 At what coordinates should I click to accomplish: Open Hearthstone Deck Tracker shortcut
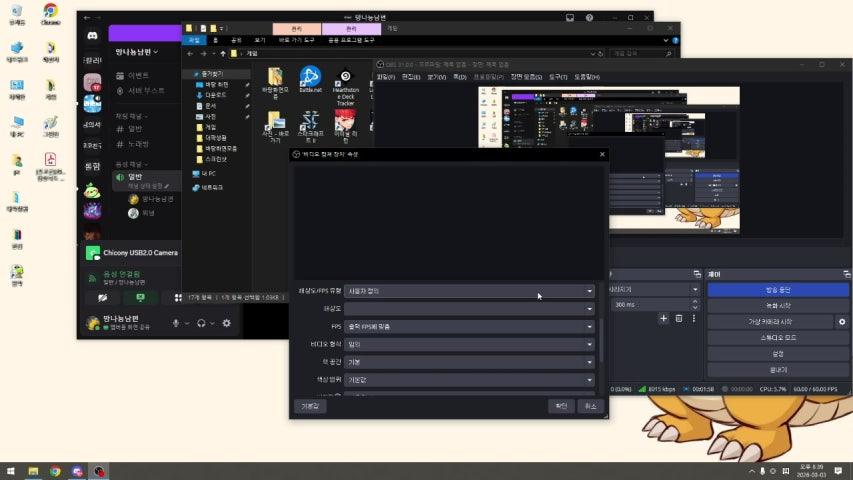pyautogui.click(x=345, y=87)
